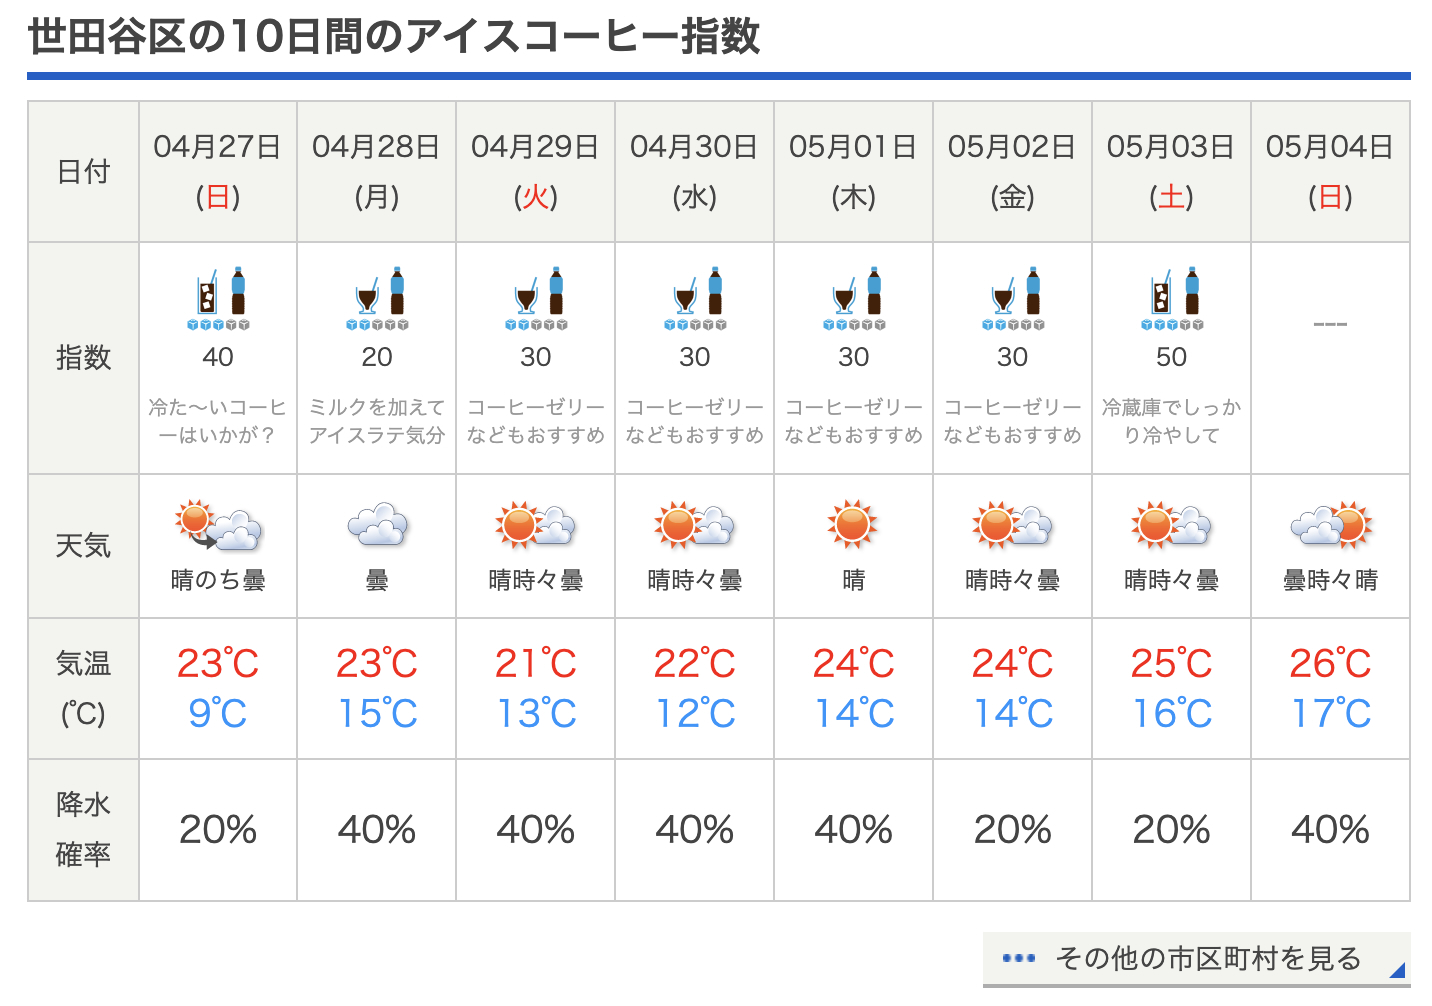Select the 04月27日 (日) date header
The image size is (1432, 1006).
click(218, 171)
